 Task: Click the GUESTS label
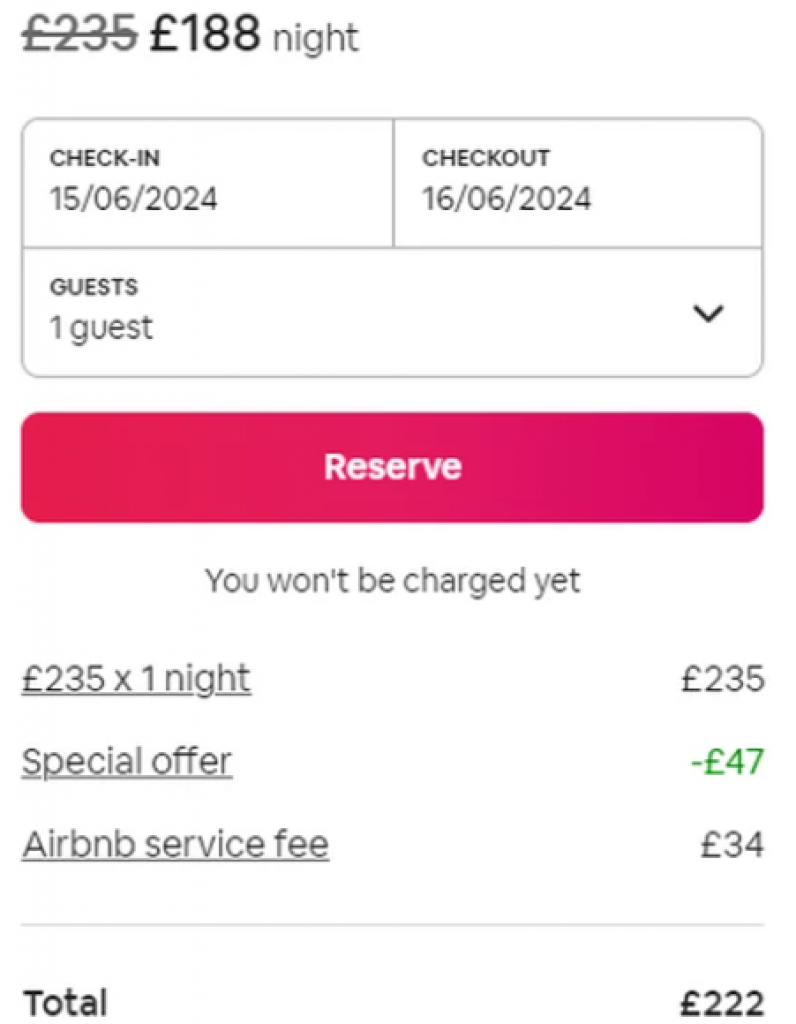click(94, 287)
